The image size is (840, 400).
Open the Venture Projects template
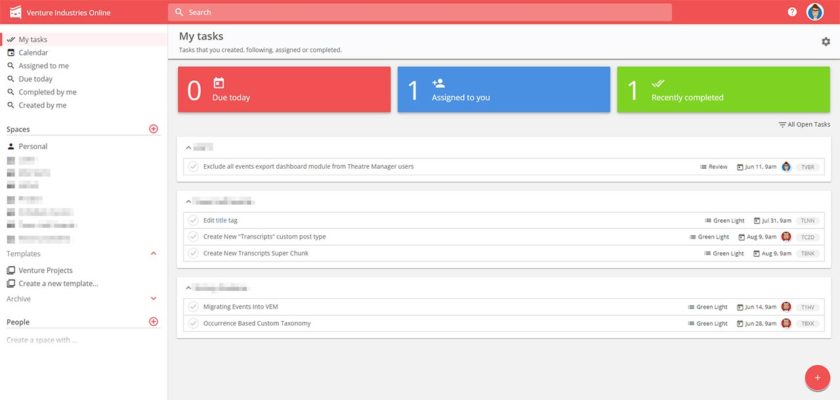click(x=45, y=270)
